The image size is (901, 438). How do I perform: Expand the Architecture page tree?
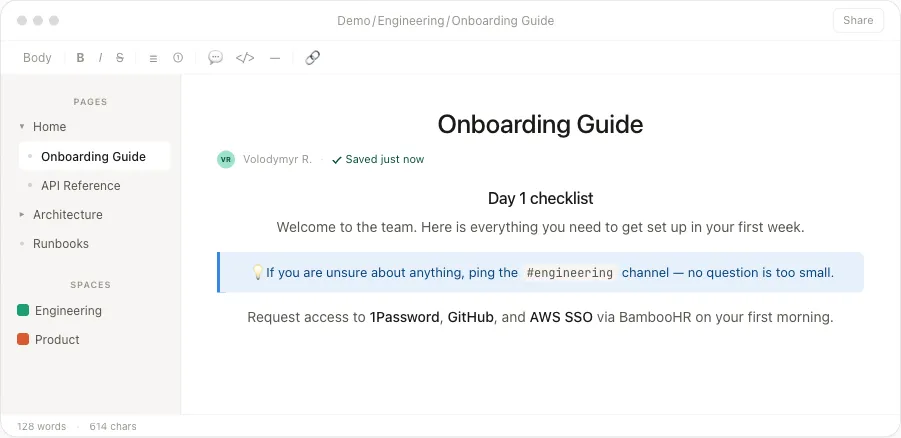tap(22, 215)
